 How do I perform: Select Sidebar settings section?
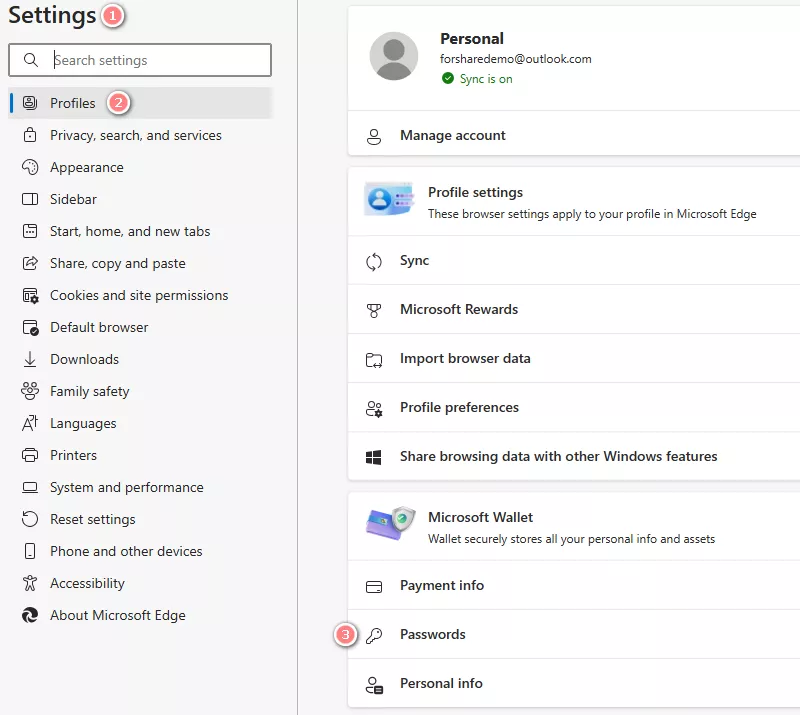[x=140, y=199]
